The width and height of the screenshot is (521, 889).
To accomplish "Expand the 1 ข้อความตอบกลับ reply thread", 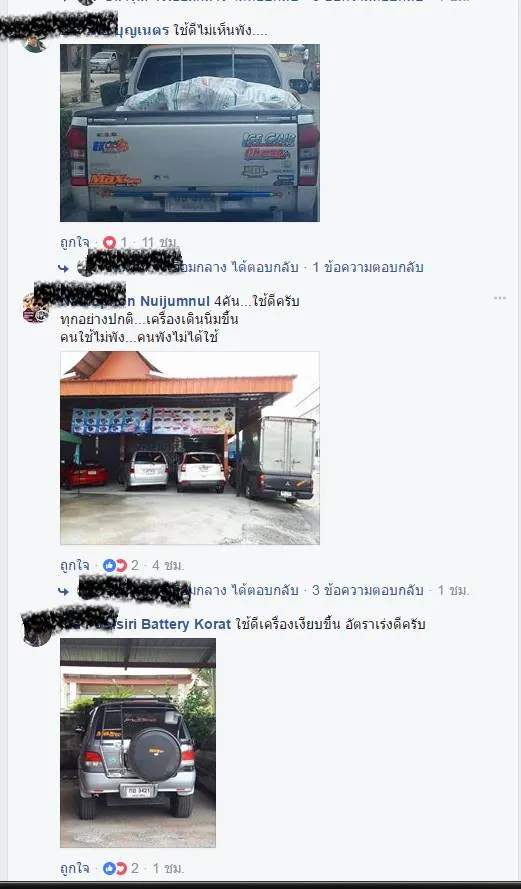I will pyautogui.click(x=368, y=268).
